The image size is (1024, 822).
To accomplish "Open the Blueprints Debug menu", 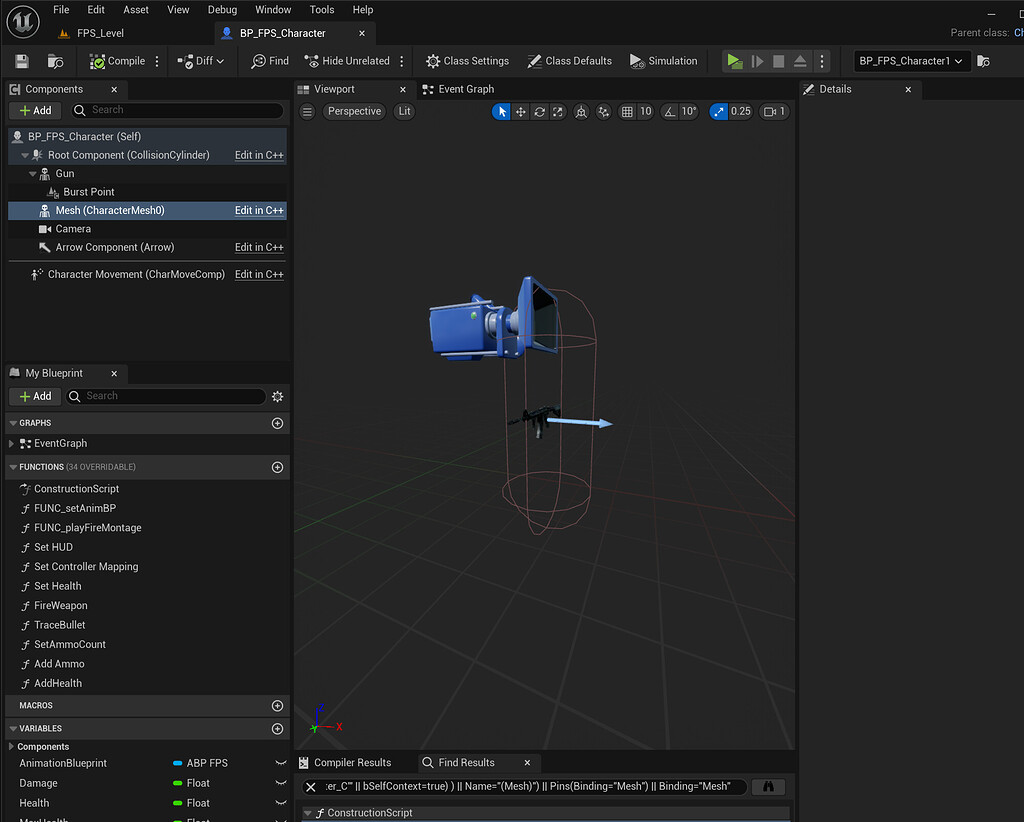I will (x=222, y=10).
